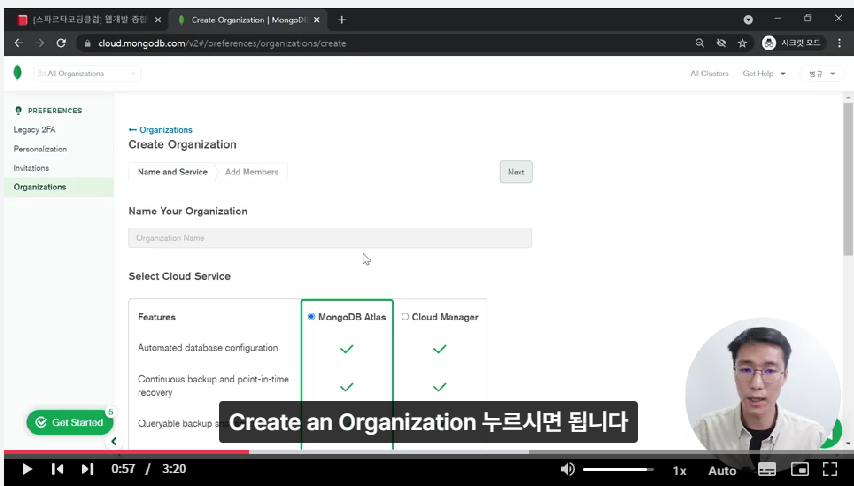The image size is (854, 486).
Task: Open All Clusters link
Action: pos(709,74)
